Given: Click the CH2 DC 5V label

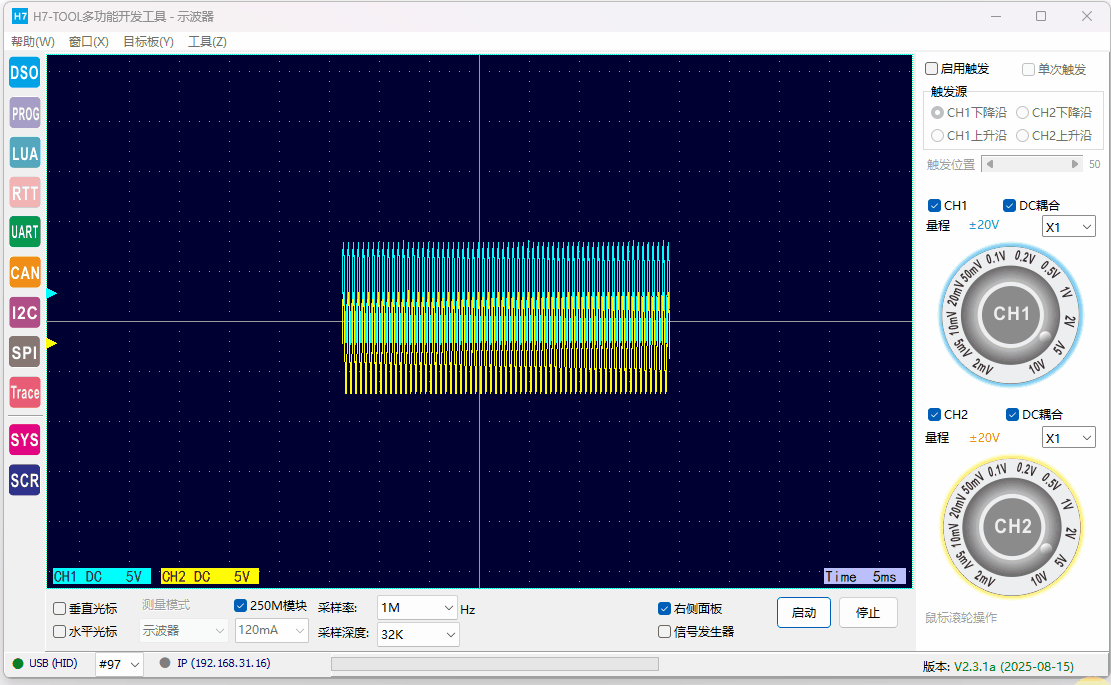Looking at the screenshot, I should tap(210, 576).
